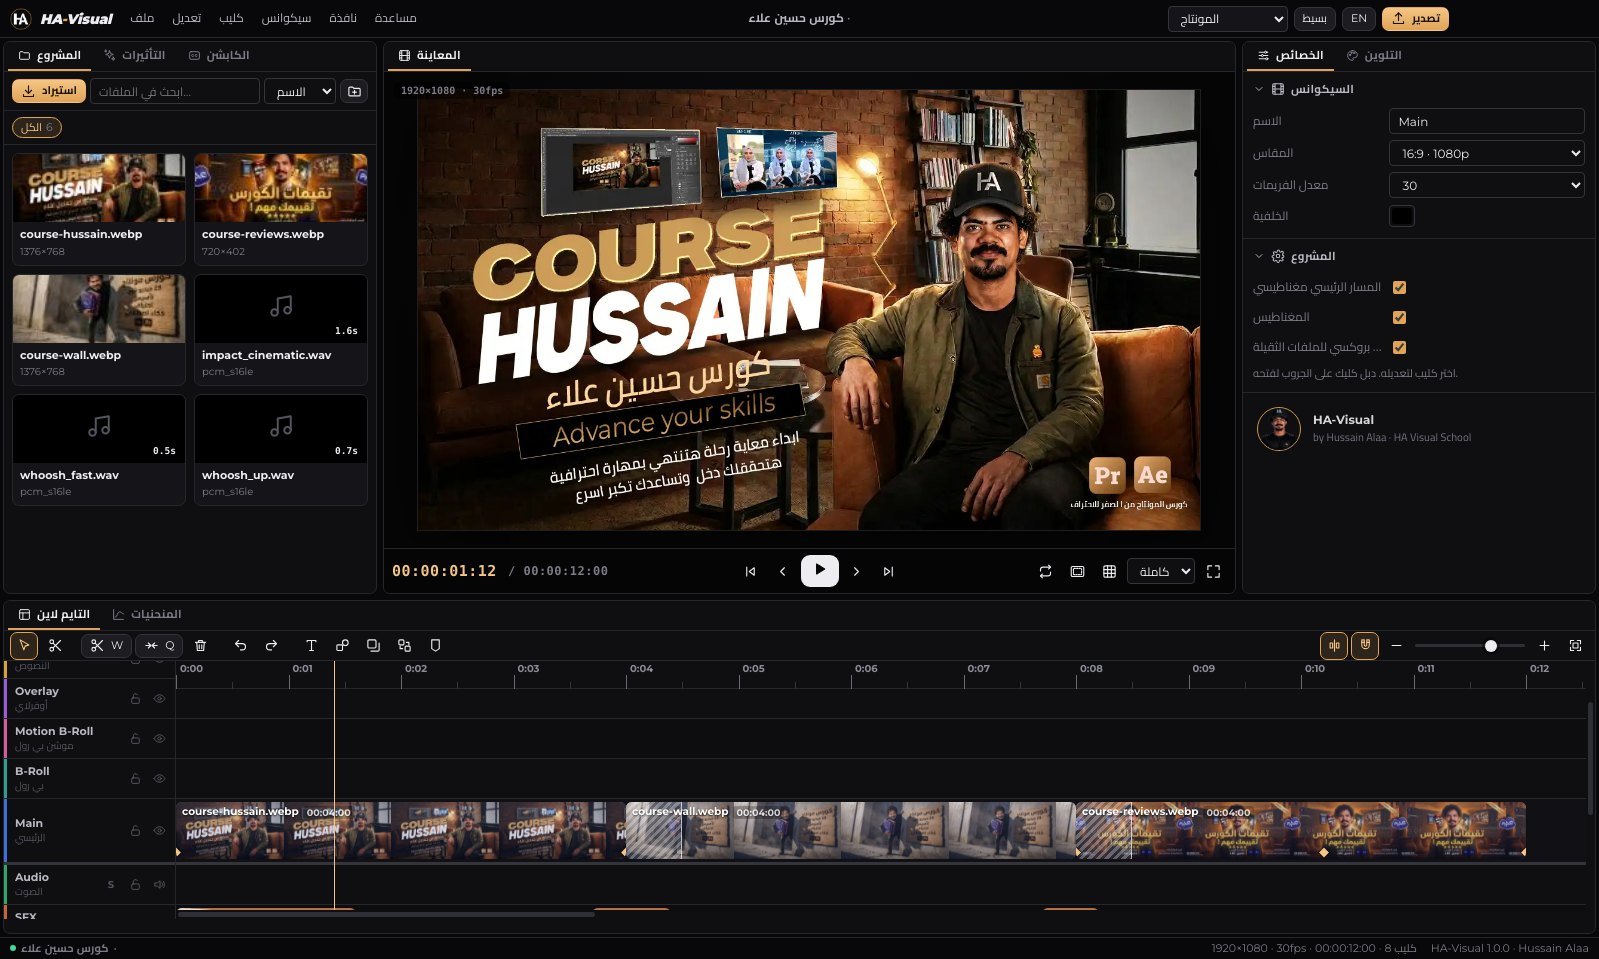1599x959 pixels.
Task: Lock the B-Roll track
Action: [x=135, y=779]
